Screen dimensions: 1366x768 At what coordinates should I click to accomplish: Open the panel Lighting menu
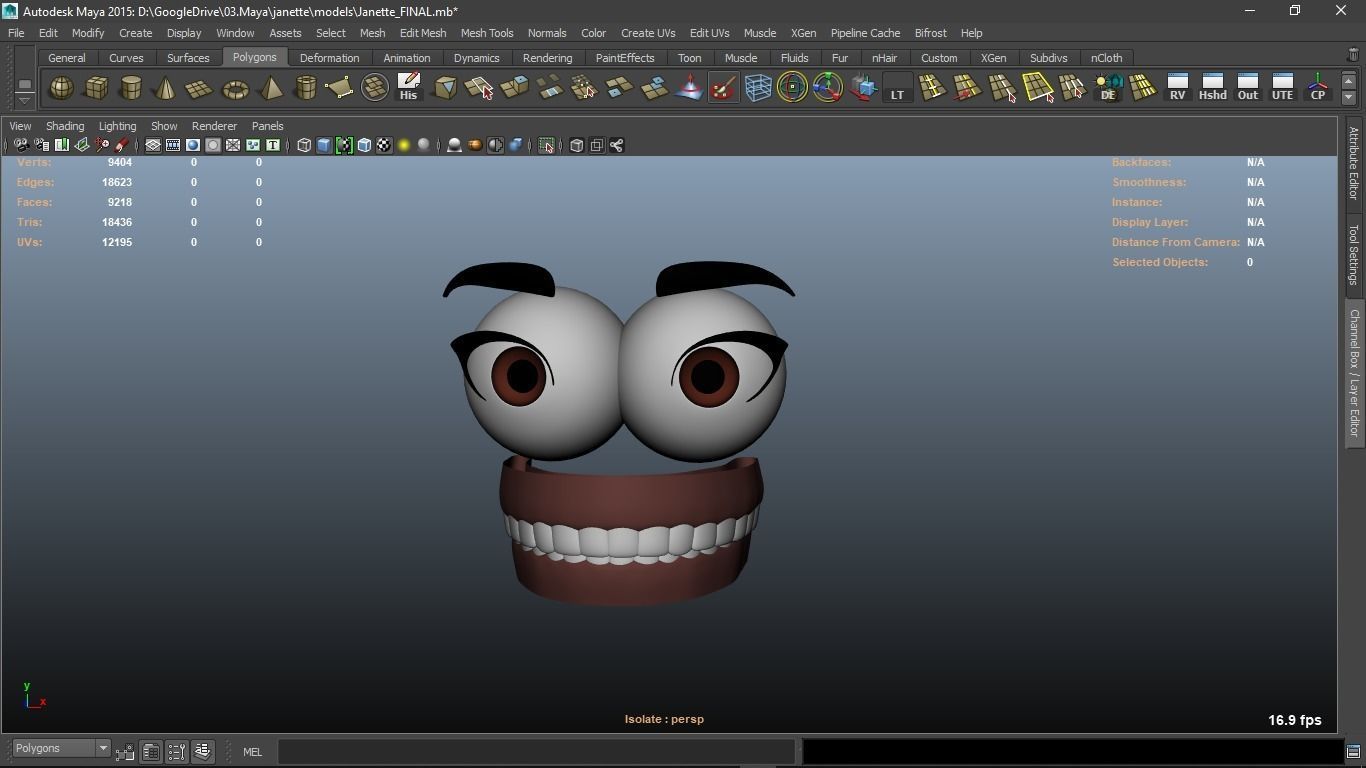click(117, 126)
